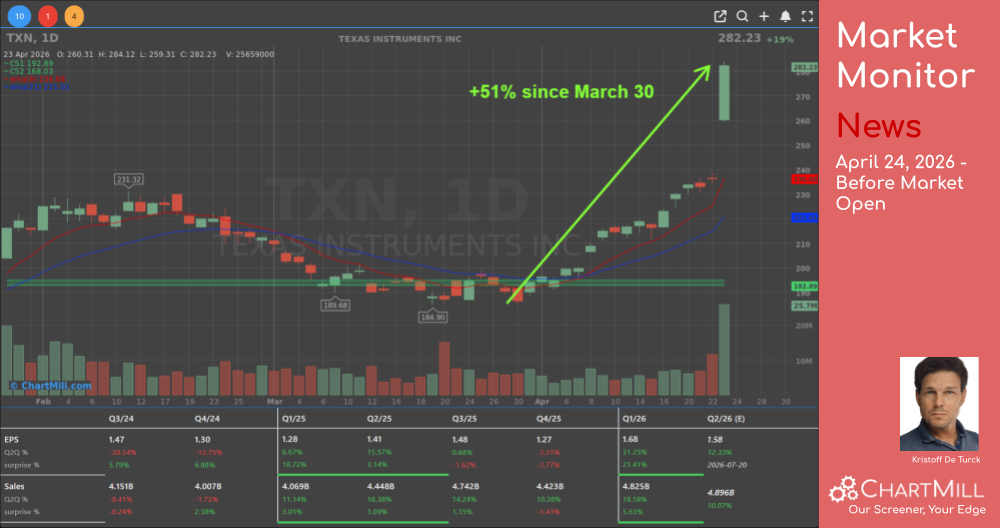Image resolution: width=1000 pixels, height=528 pixels.
Task: Open chart in new window icon
Action: [720, 16]
